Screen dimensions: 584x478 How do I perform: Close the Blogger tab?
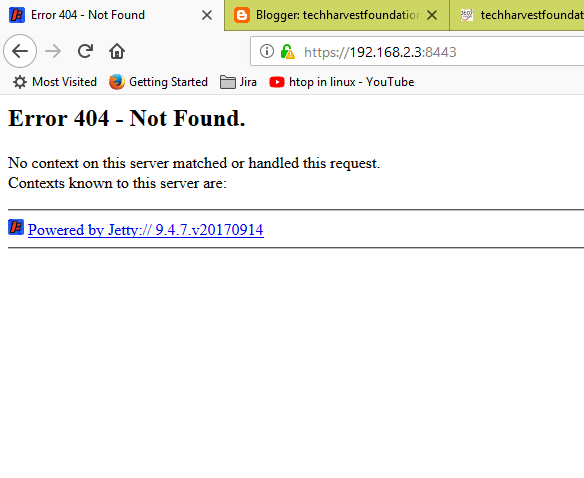pos(432,15)
